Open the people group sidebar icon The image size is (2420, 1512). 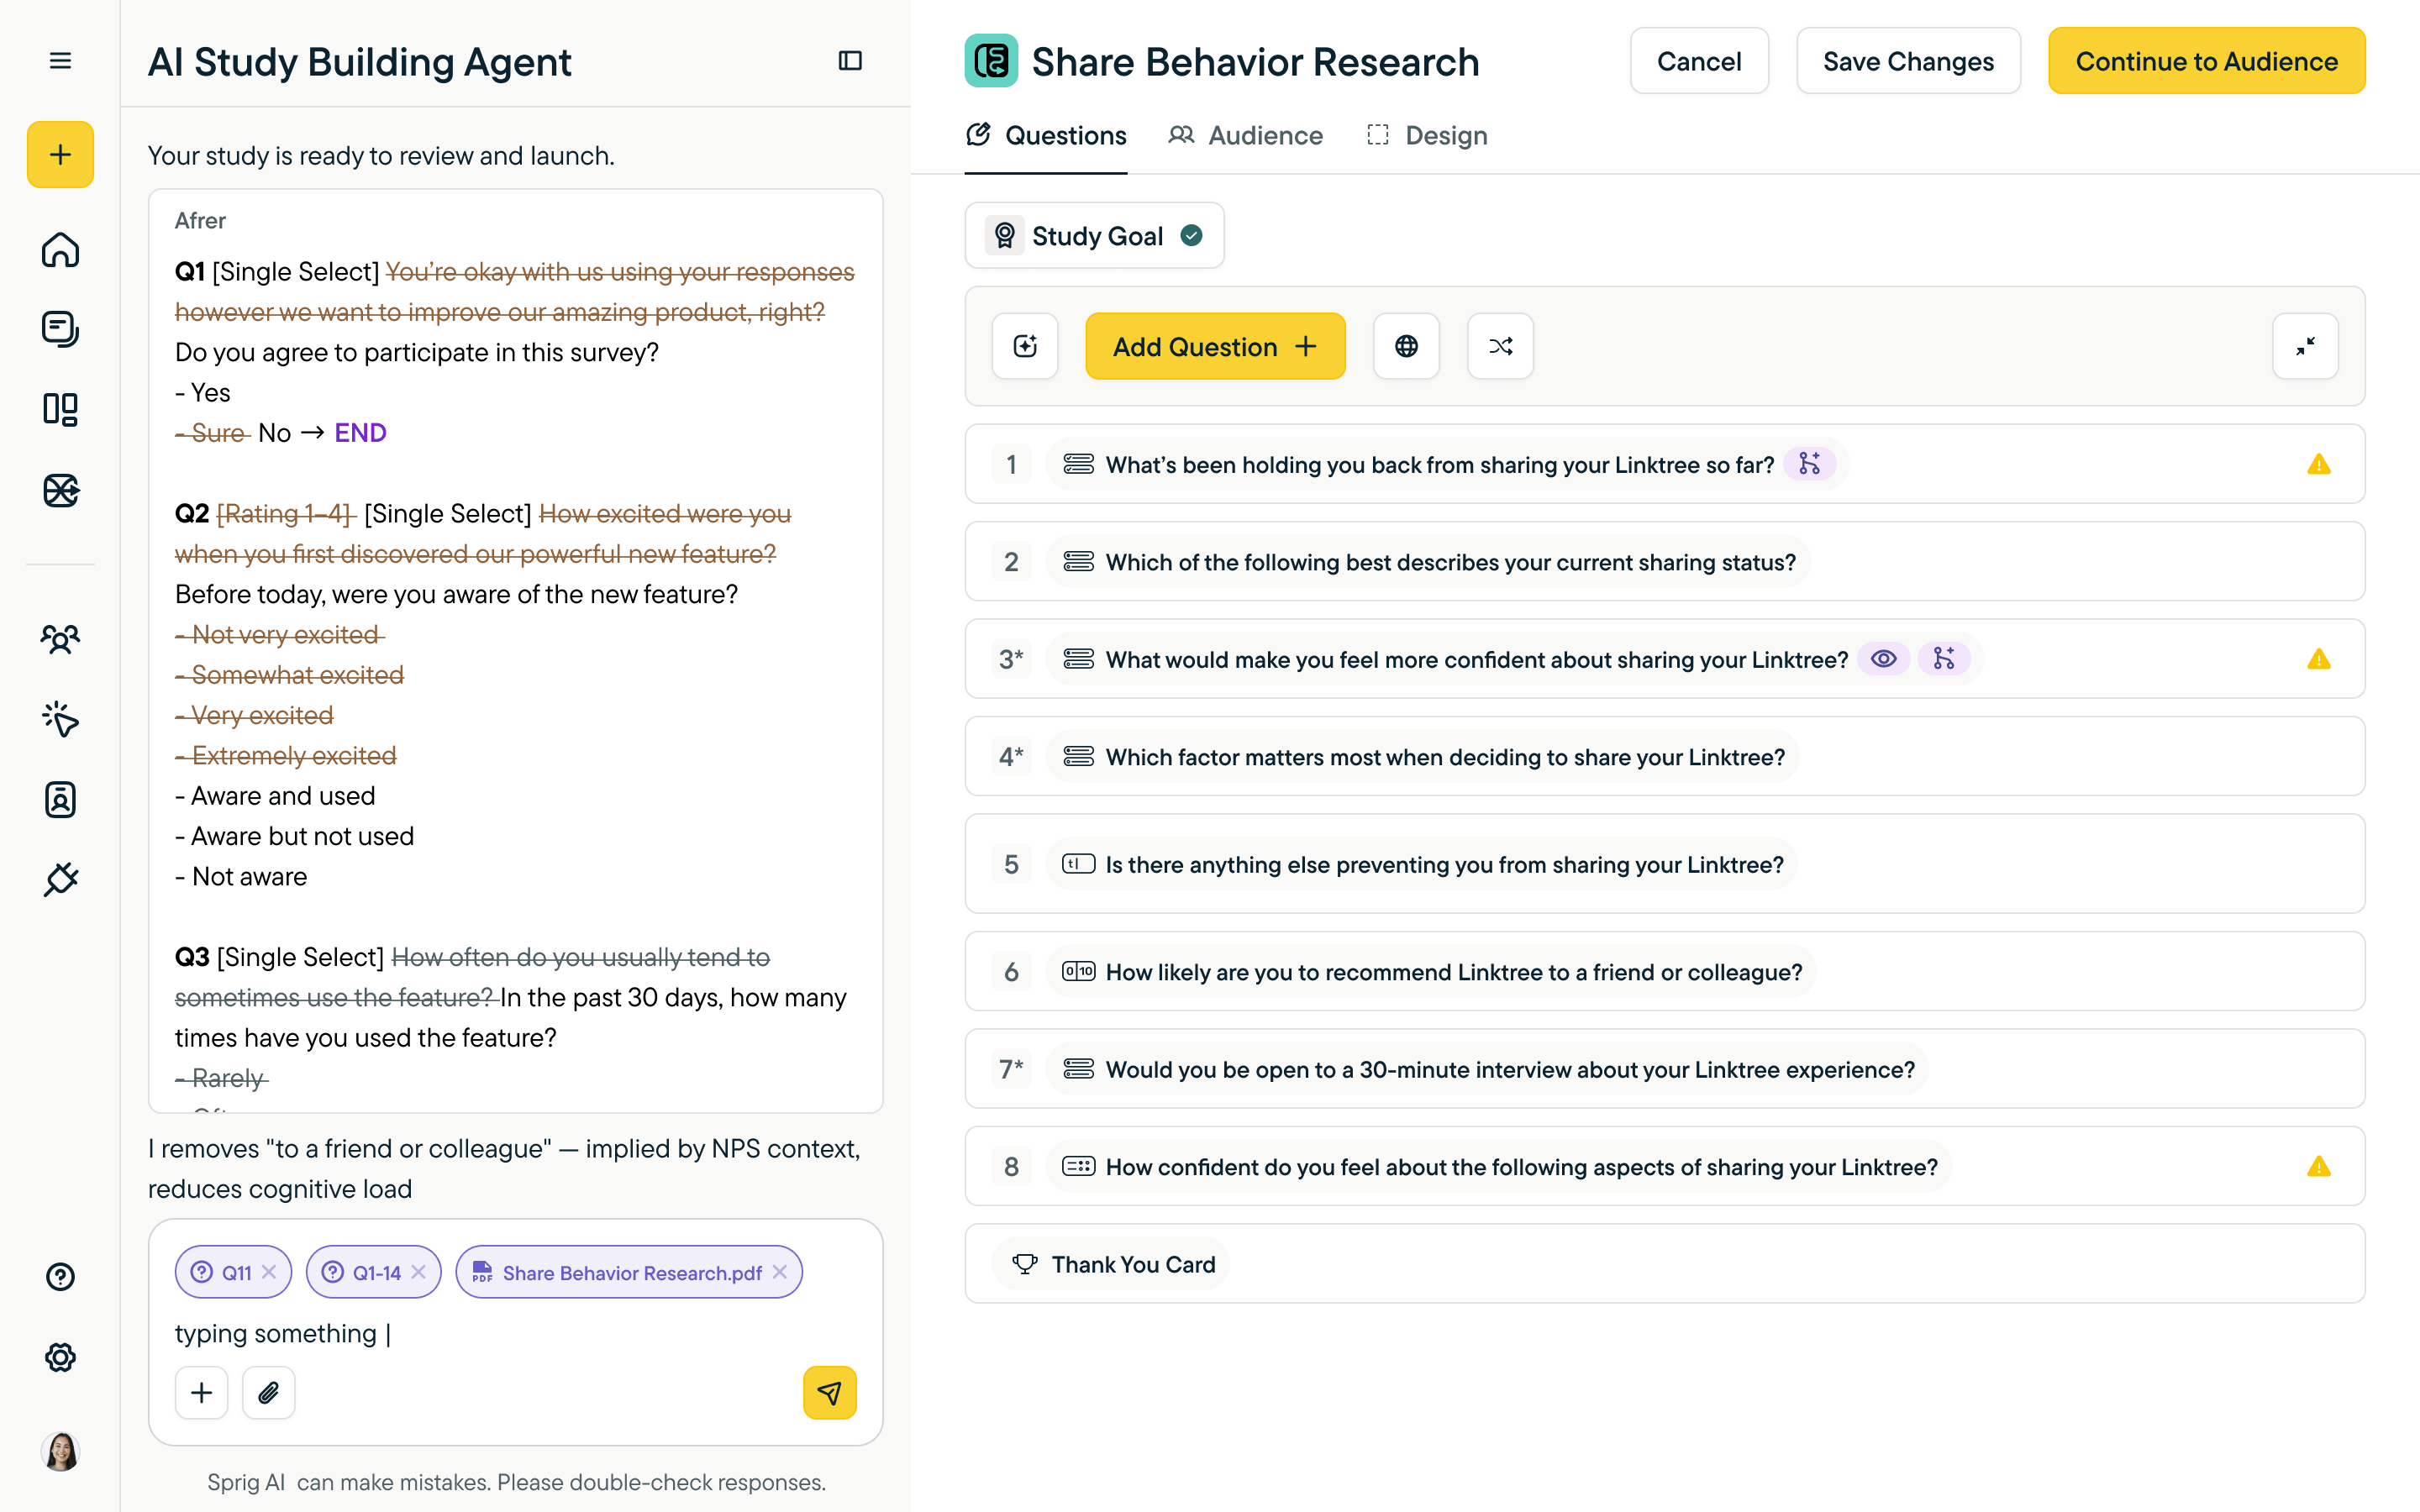click(60, 638)
